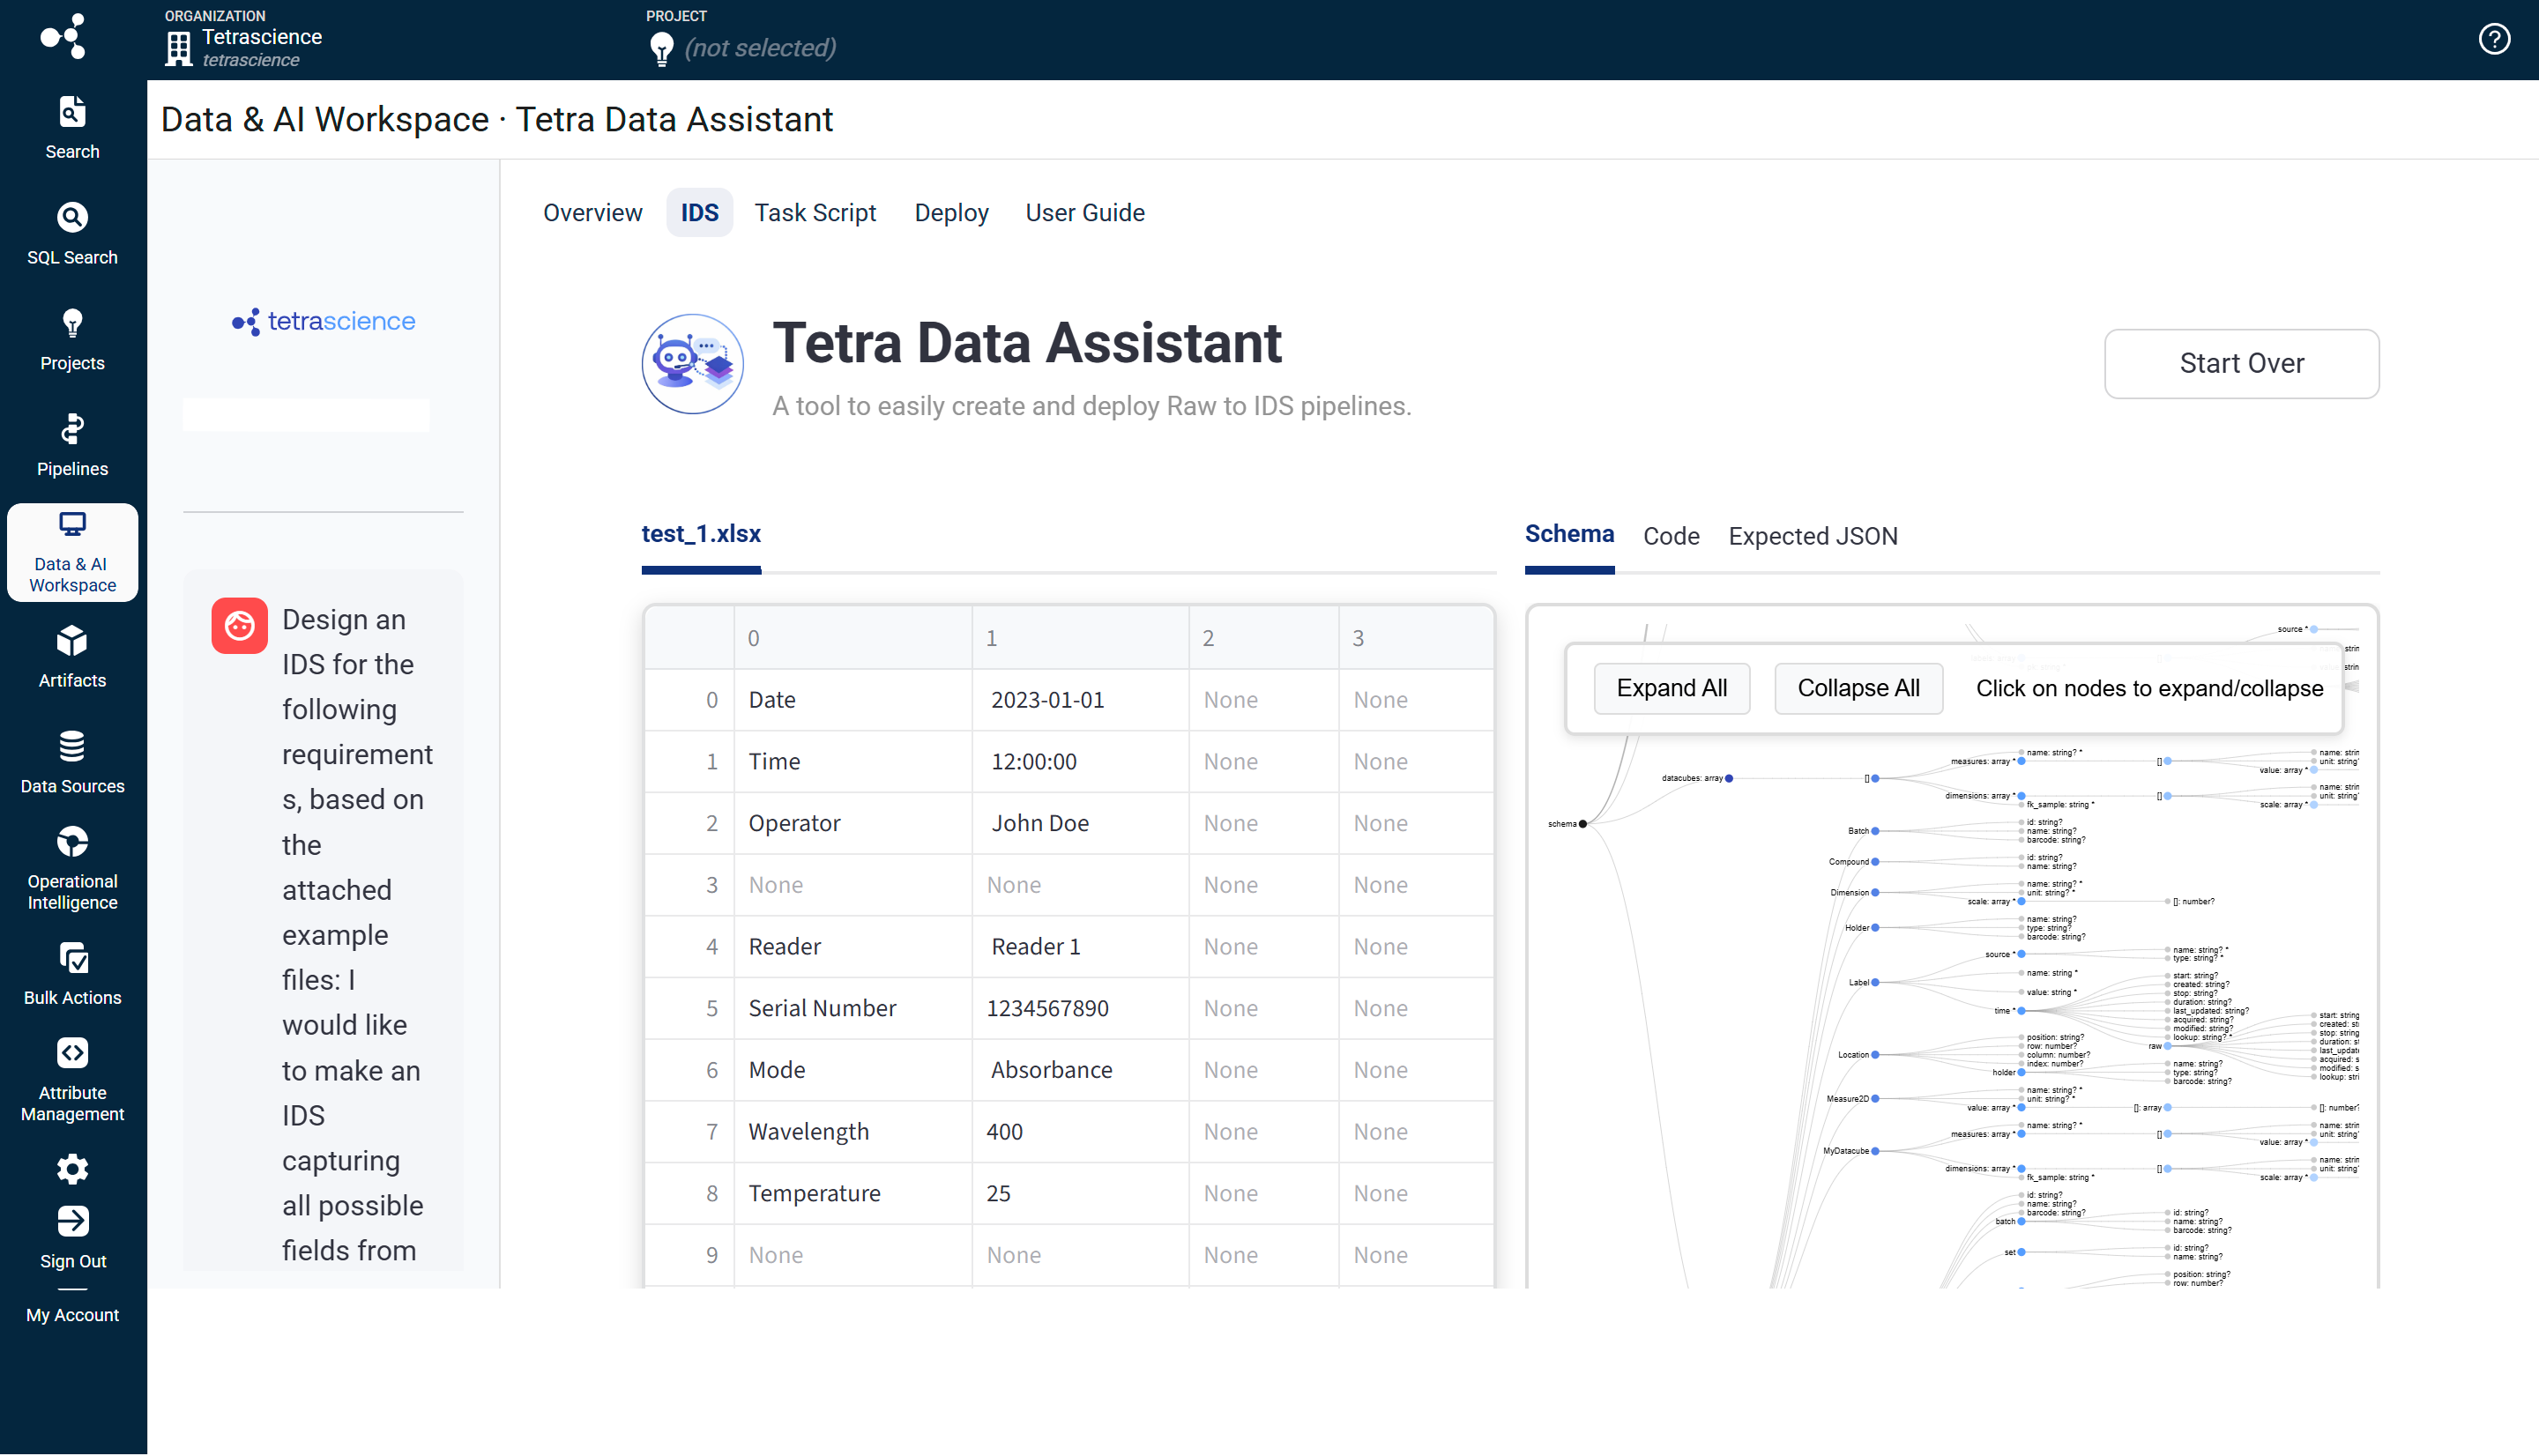Click Sign Out in the sidebar
This screenshot has height=1456, width=2539.
pyautogui.click(x=71, y=1234)
